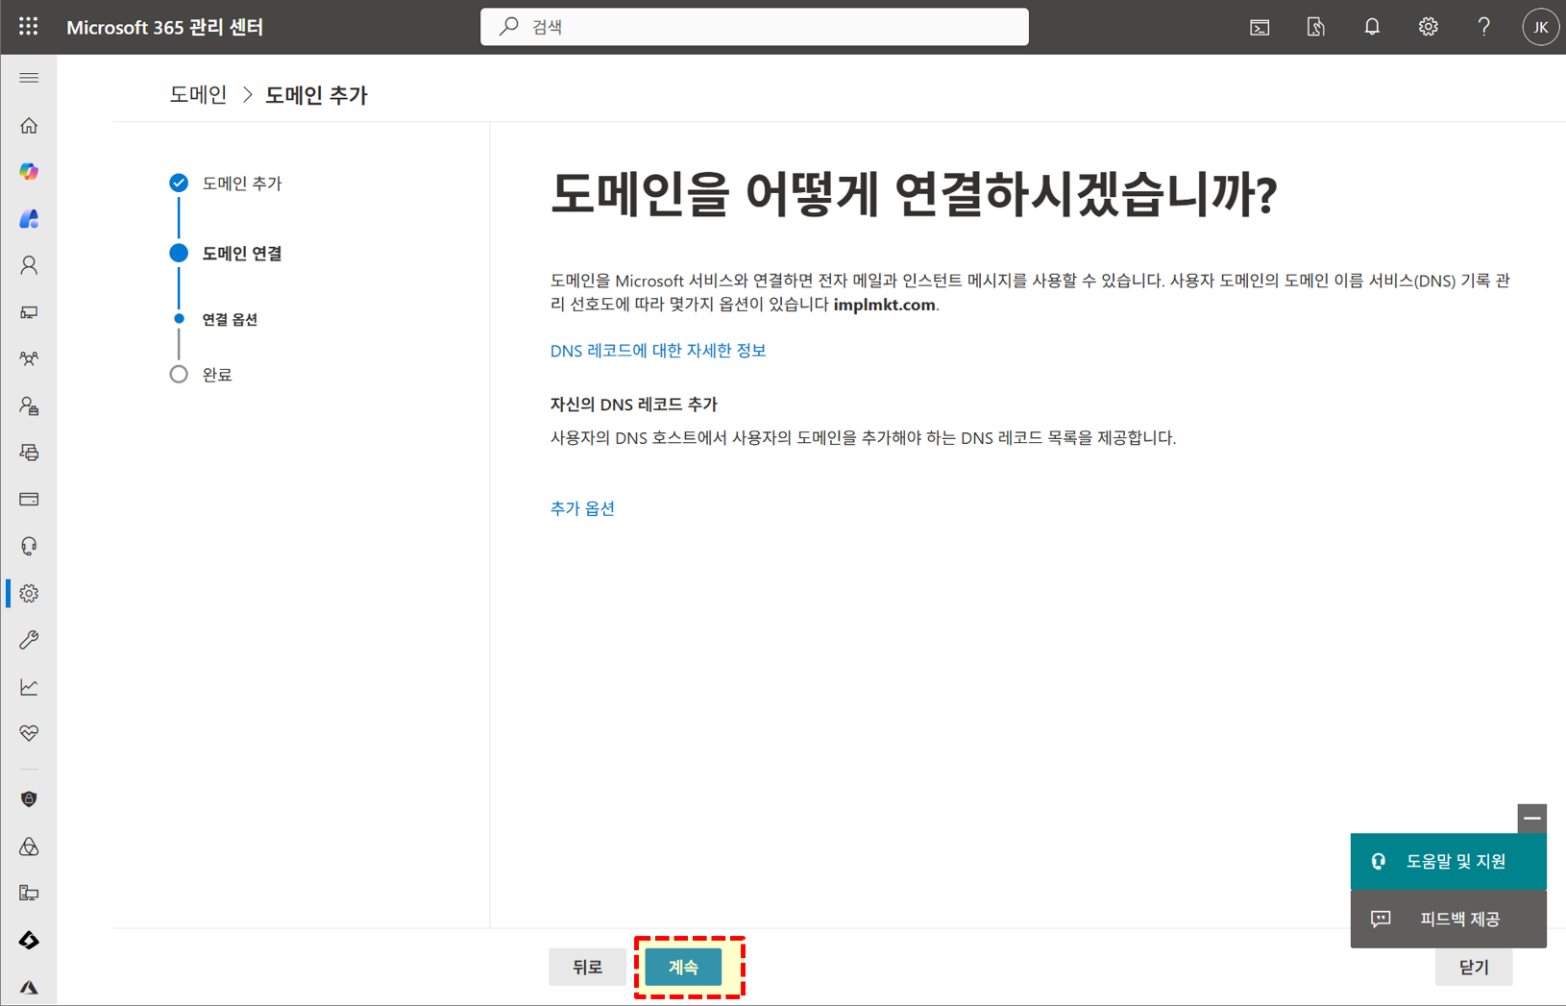
Task: Expand the navigation hamburger menu
Action: [29, 78]
